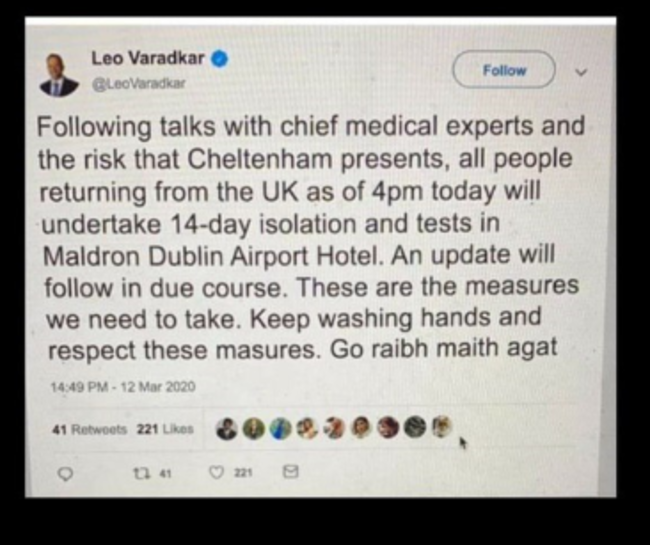Retweet using the retweet arrows icon
Viewport: 650px width, 545px height.
tap(142, 473)
